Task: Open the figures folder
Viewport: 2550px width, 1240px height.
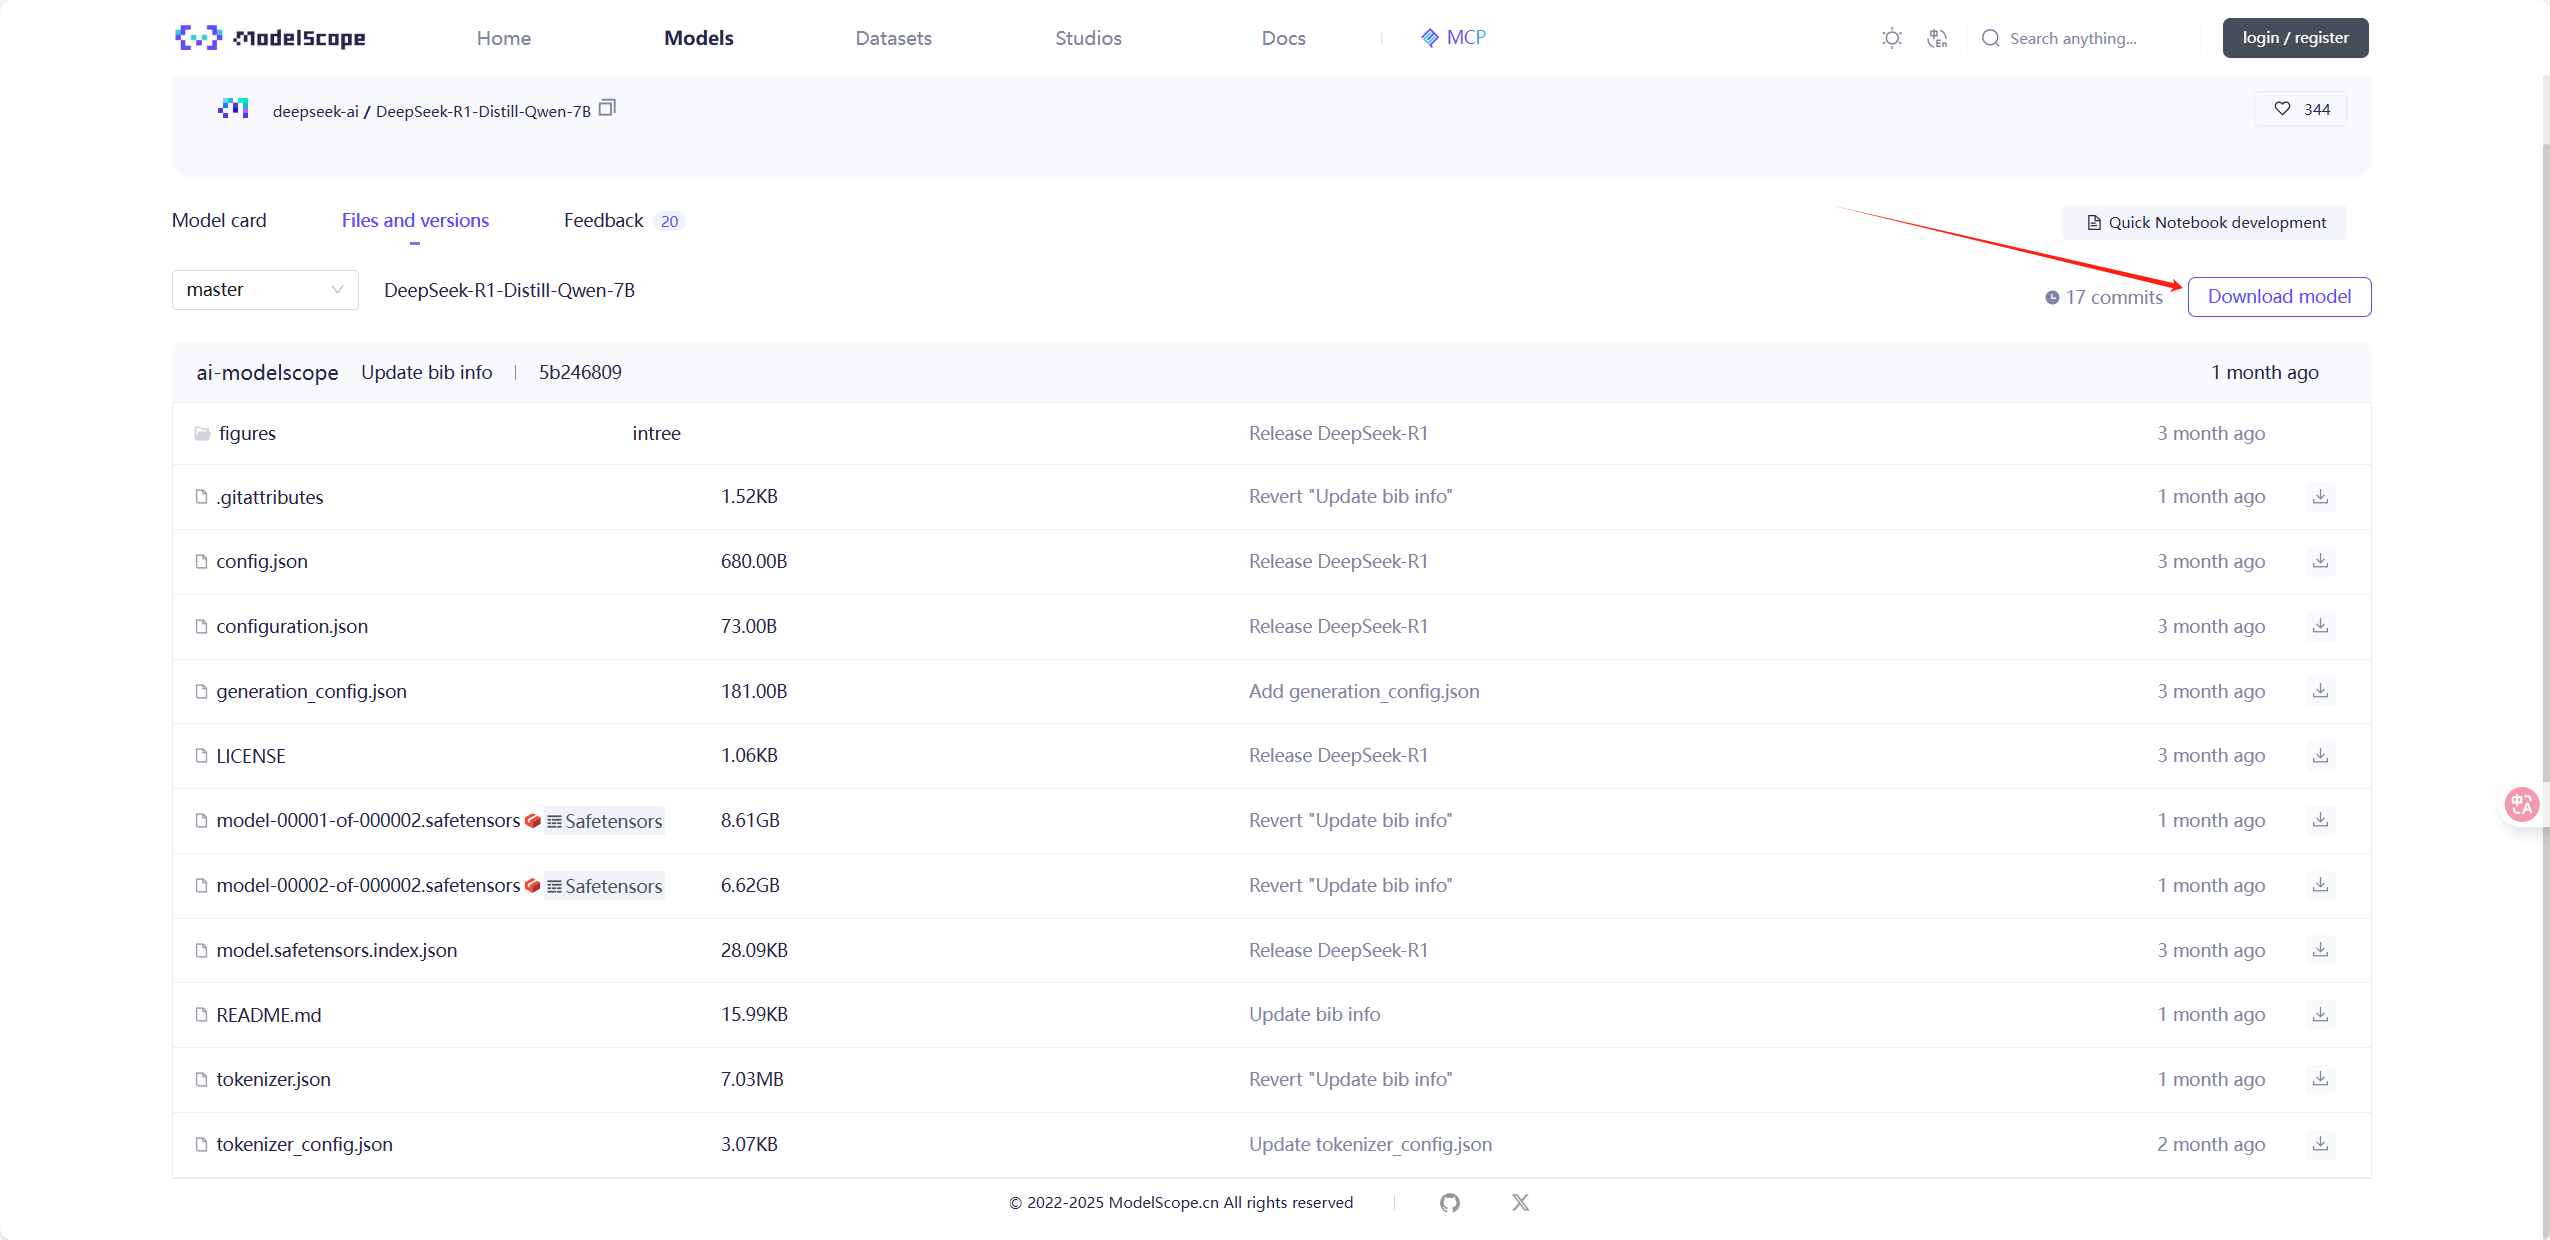Action: 247,433
